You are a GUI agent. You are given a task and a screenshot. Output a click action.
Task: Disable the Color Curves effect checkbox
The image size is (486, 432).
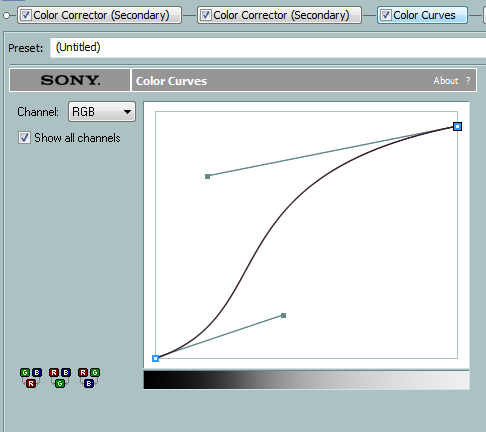pyautogui.click(x=386, y=15)
